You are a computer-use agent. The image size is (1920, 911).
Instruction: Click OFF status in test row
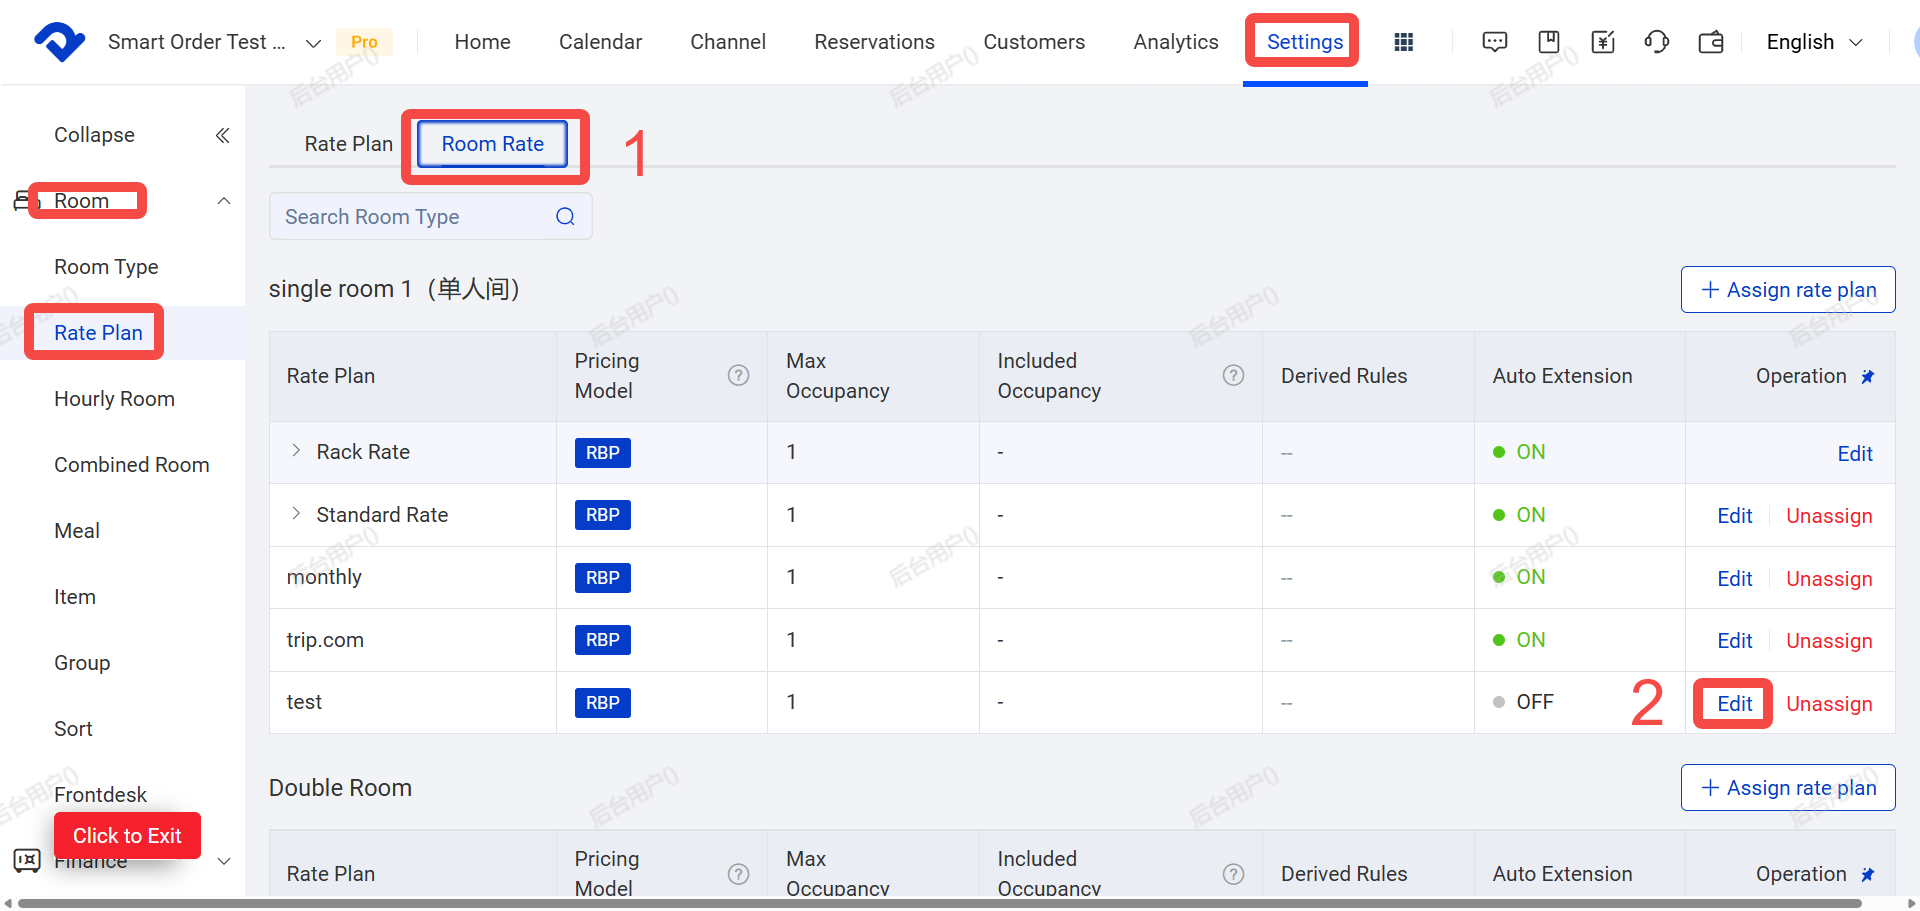click(1523, 702)
